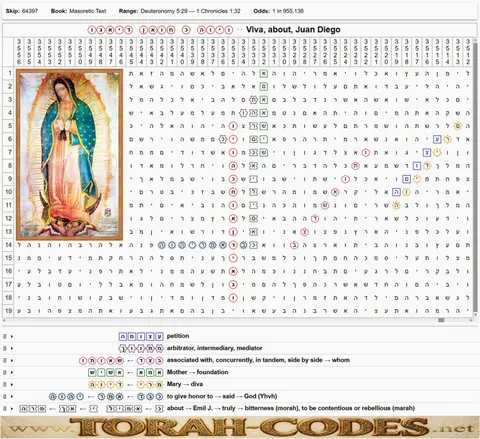480x439 pixels.
Task: Grab the drag handle of the Mary row
Action: (x=5, y=384)
